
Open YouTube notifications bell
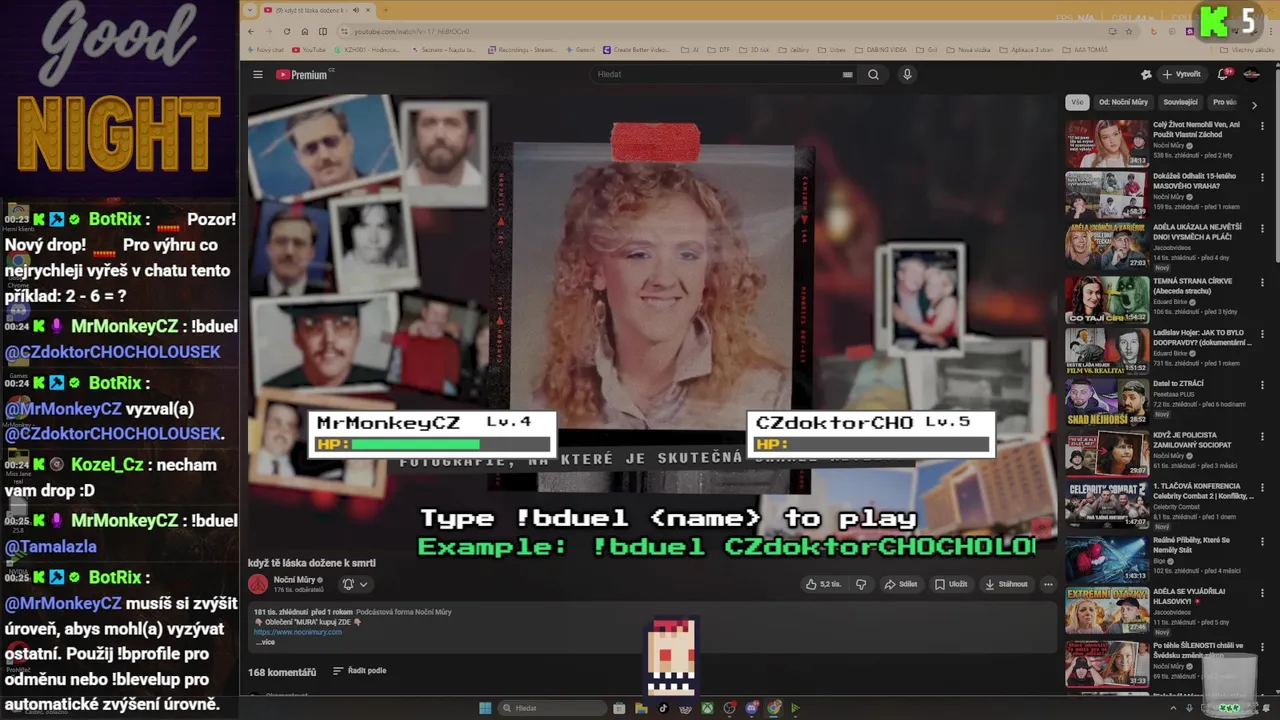(x=1224, y=75)
